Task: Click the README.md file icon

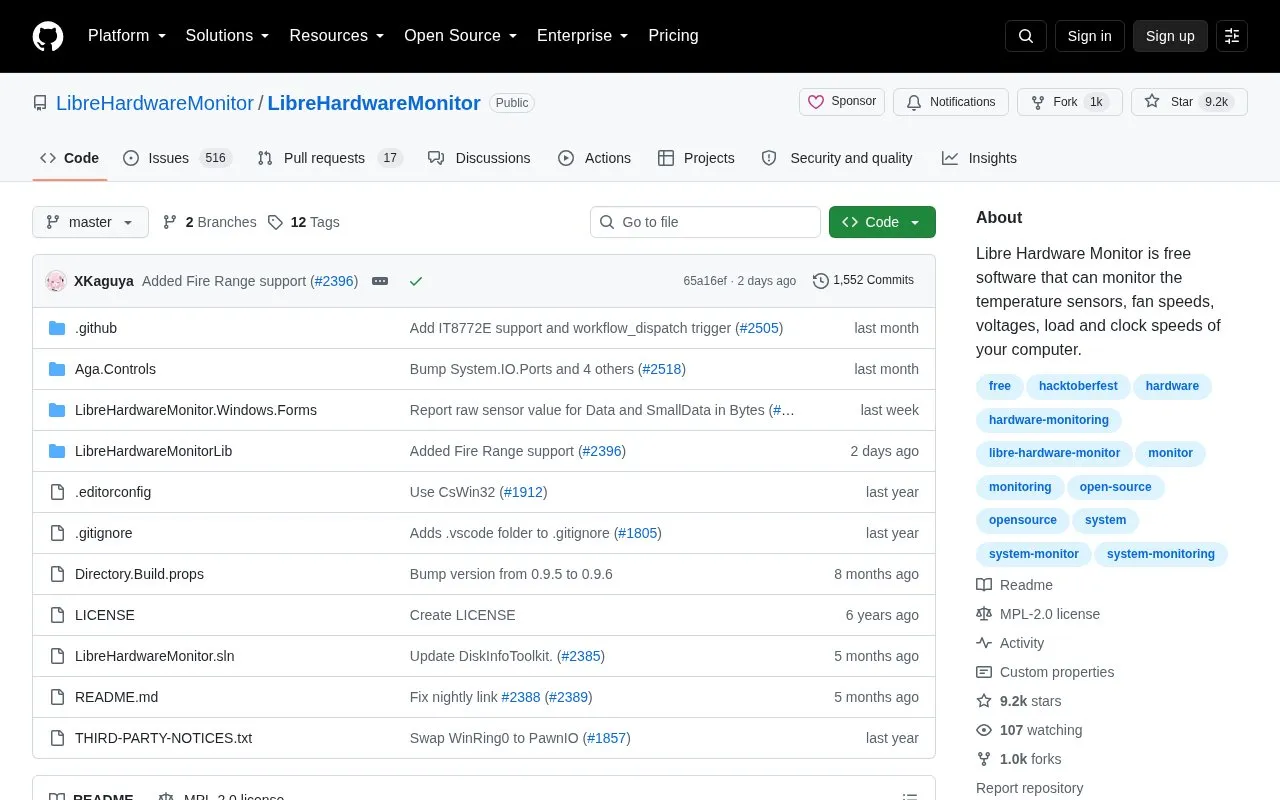Action: tap(57, 697)
